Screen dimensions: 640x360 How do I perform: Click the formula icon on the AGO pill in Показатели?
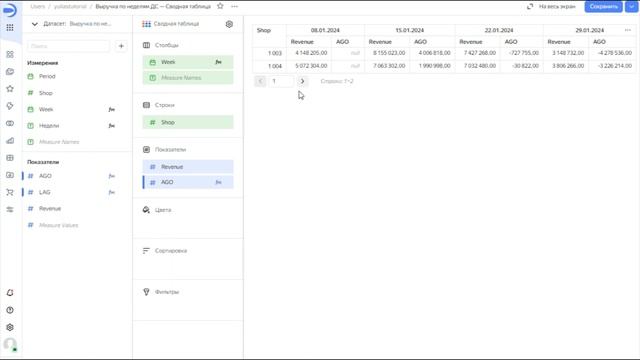click(218, 182)
